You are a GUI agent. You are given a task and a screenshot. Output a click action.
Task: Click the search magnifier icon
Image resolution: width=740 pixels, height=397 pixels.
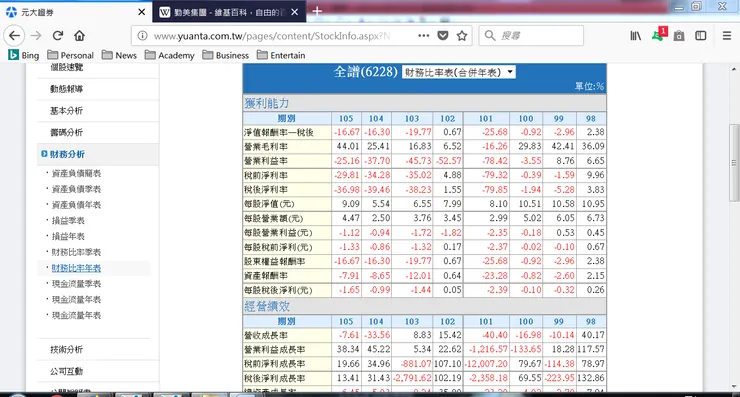pos(490,35)
